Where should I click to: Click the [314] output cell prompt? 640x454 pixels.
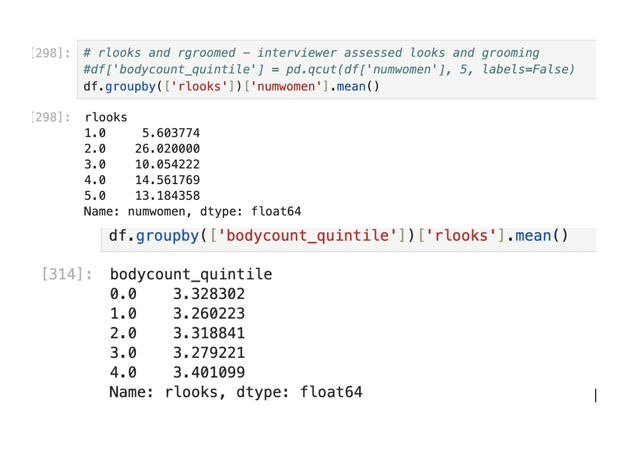point(67,274)
